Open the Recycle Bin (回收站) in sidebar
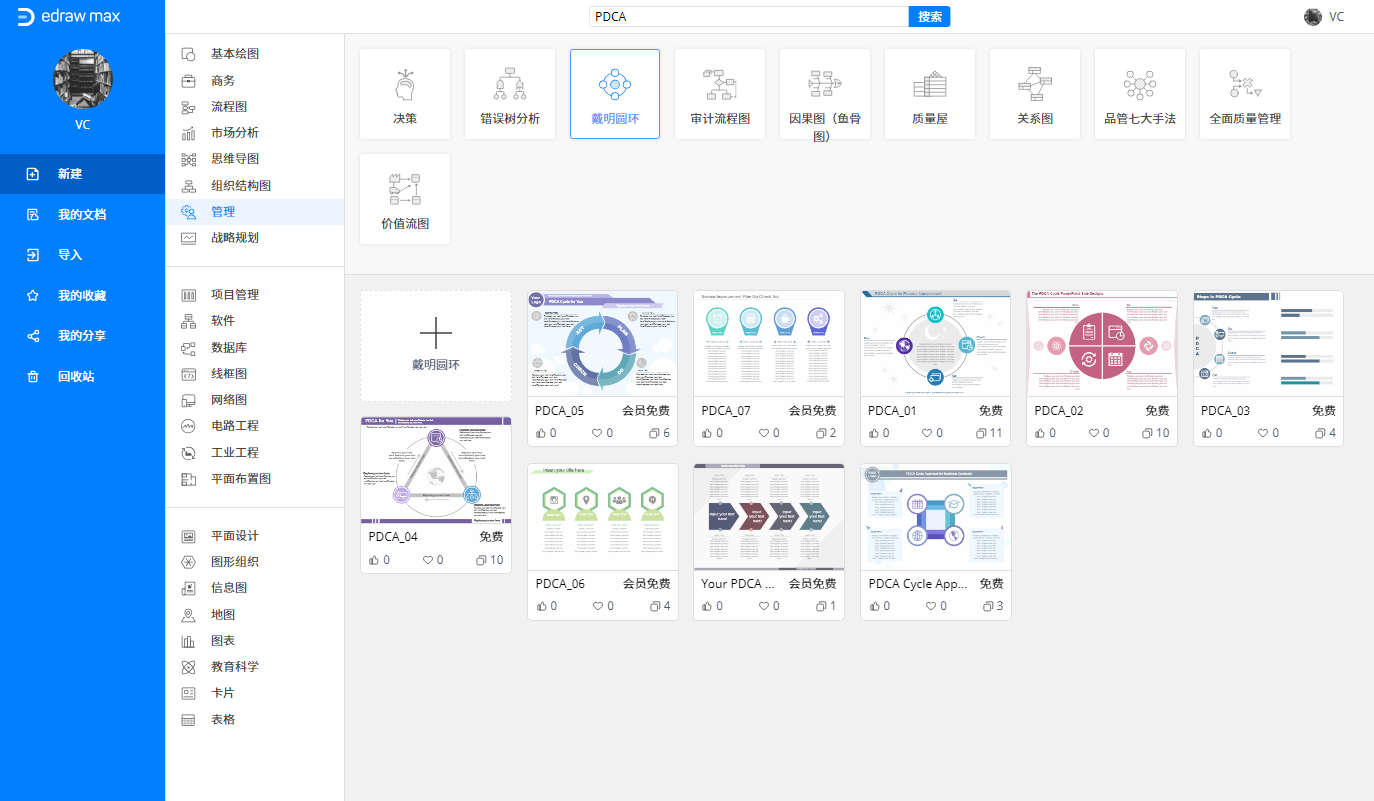The image size is (1374, 801). [x=82, y=376]
